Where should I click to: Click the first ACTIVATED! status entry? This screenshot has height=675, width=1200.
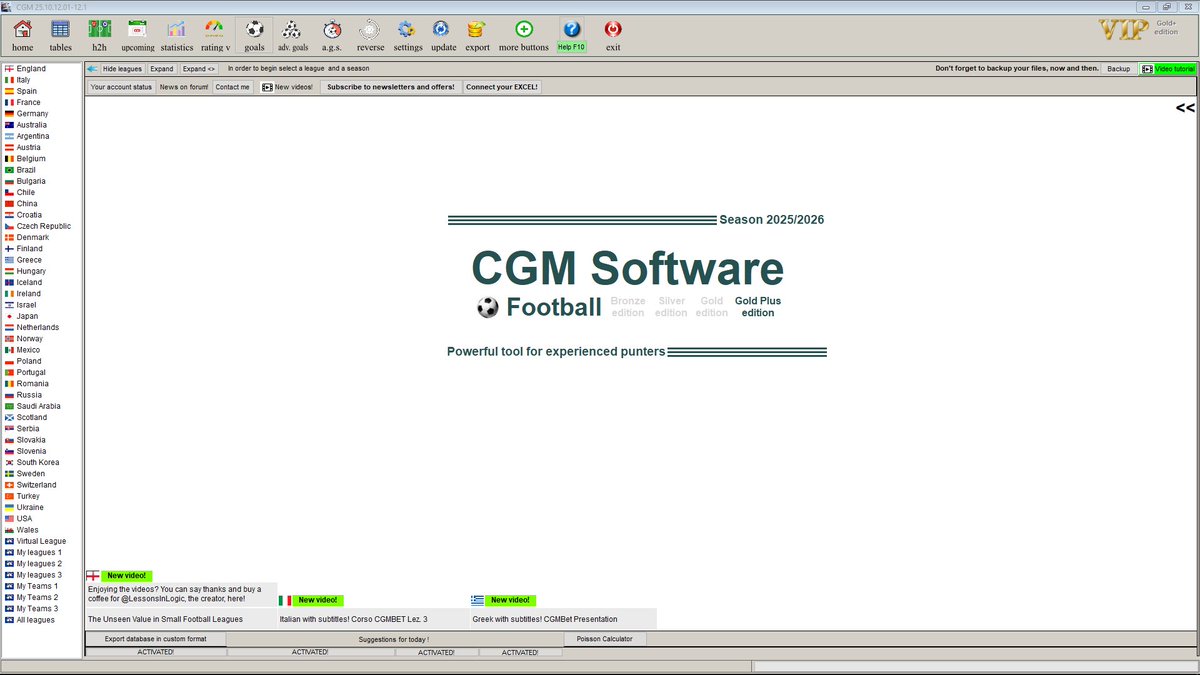(156, 652)
